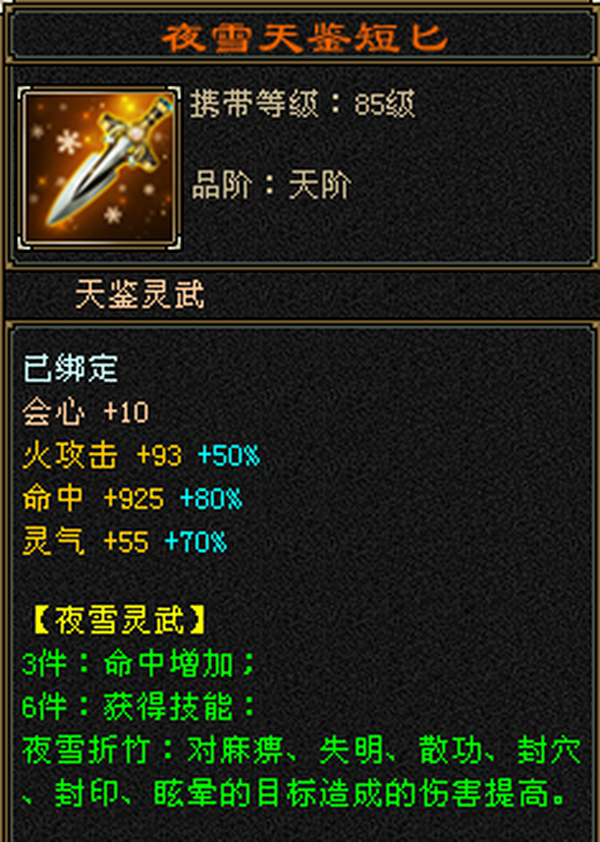The height and width of the screenshot is (842, 600).
Task: Click the 夜雪折竹 skill name
Action: point(85,750)
